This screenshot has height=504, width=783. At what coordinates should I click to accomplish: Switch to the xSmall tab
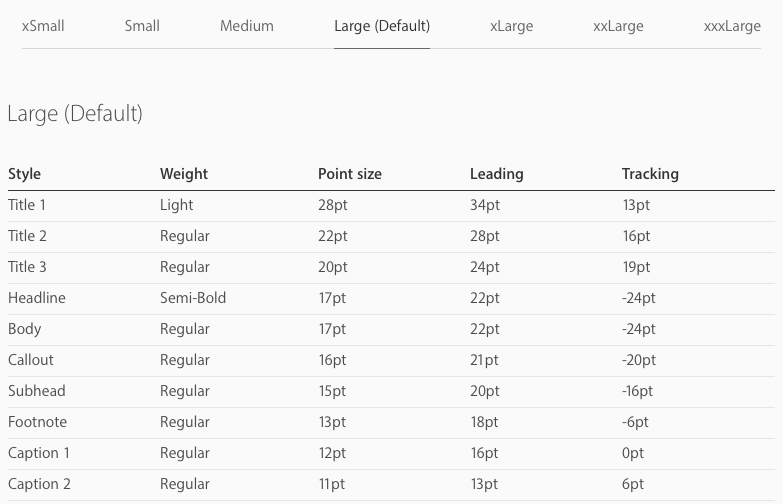tap(43, 26)
